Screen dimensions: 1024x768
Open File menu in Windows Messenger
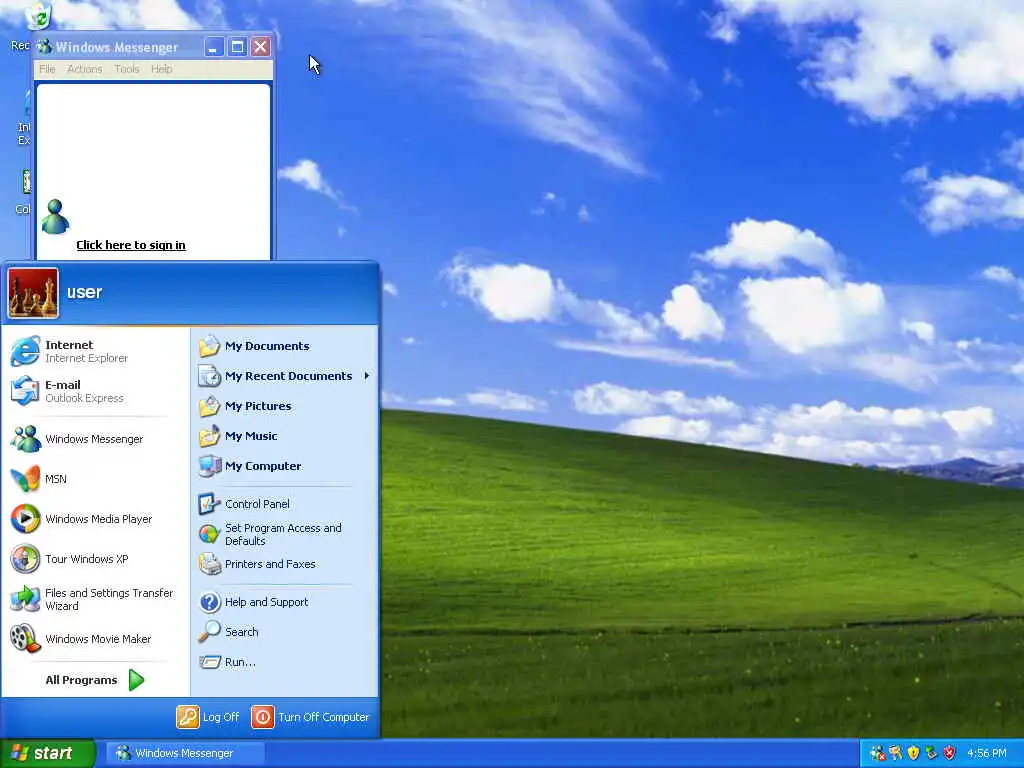tap(47, 69)
